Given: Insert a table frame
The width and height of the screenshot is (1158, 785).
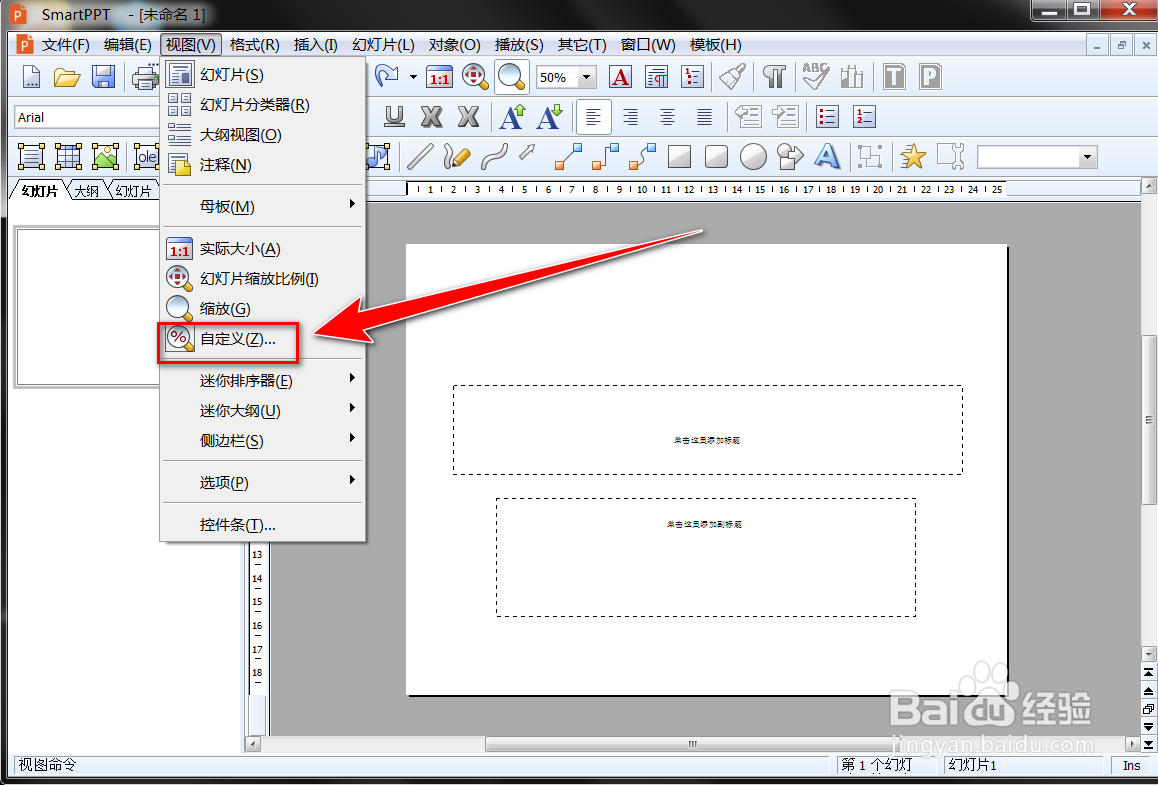Looking at the screenshot, I should (68, 157).
